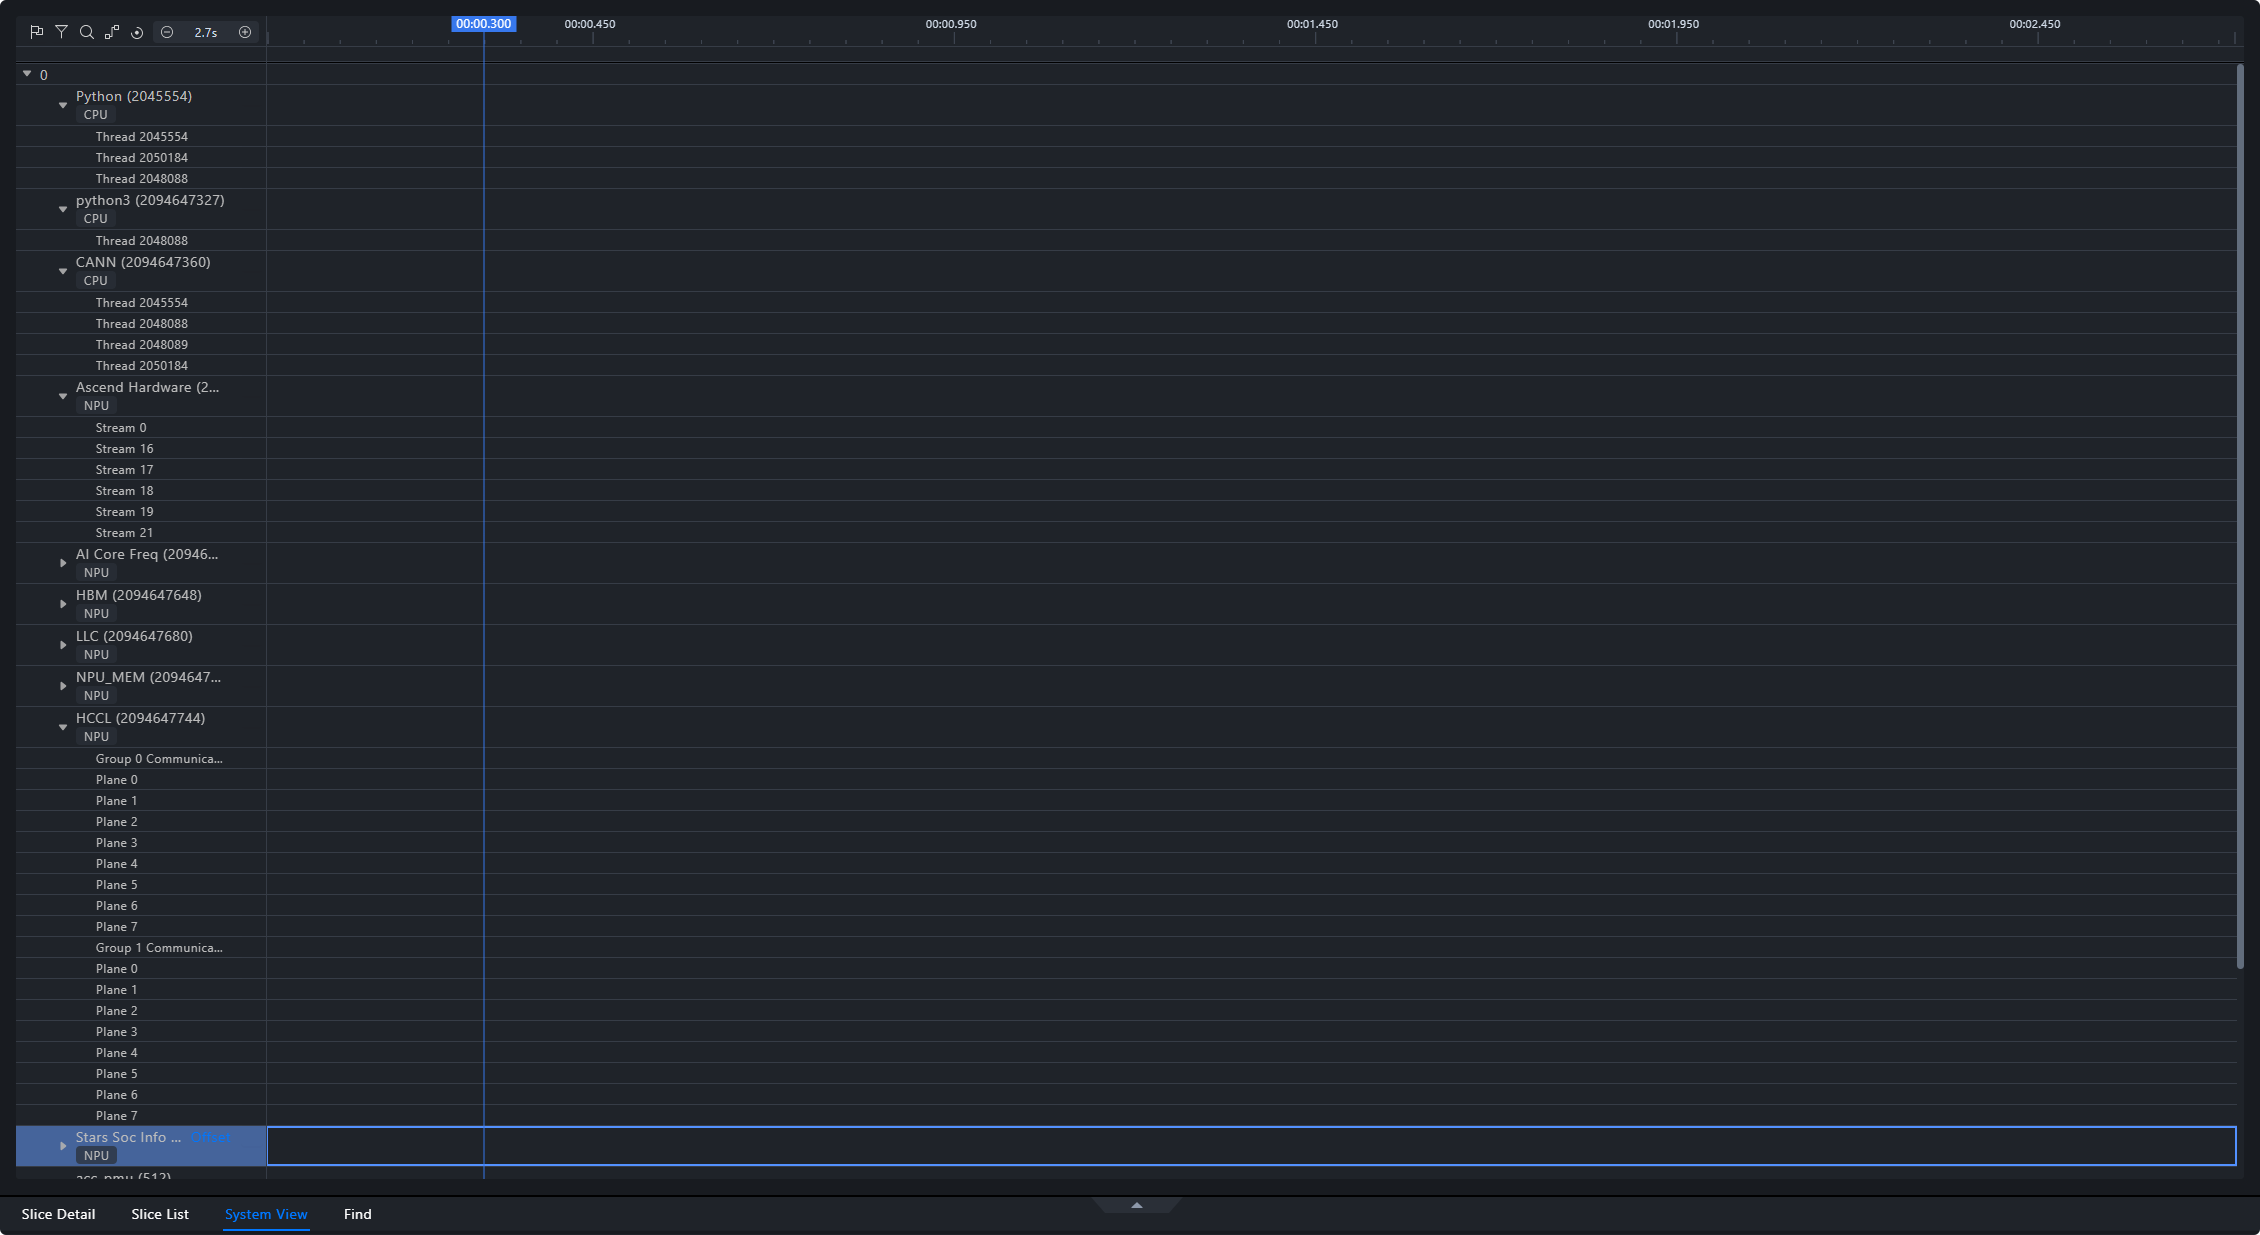Click the NPU tag under Ascend Hardware
This screenshot has width=2260, height=1235.
coord(96,406)
